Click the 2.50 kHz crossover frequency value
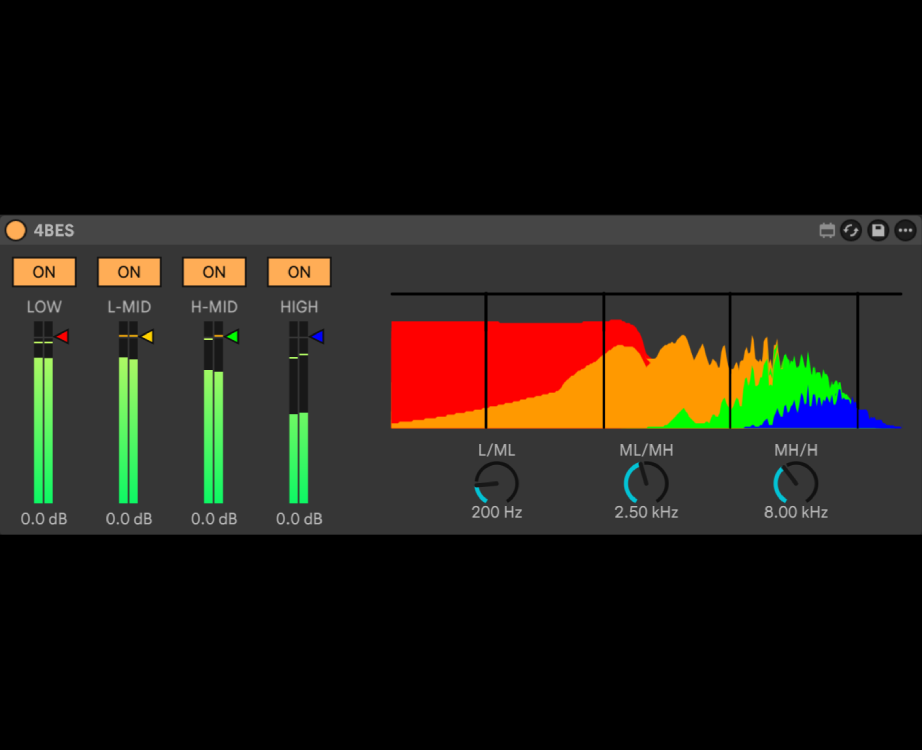The image size is (922, 750). (x=646, y=513)
